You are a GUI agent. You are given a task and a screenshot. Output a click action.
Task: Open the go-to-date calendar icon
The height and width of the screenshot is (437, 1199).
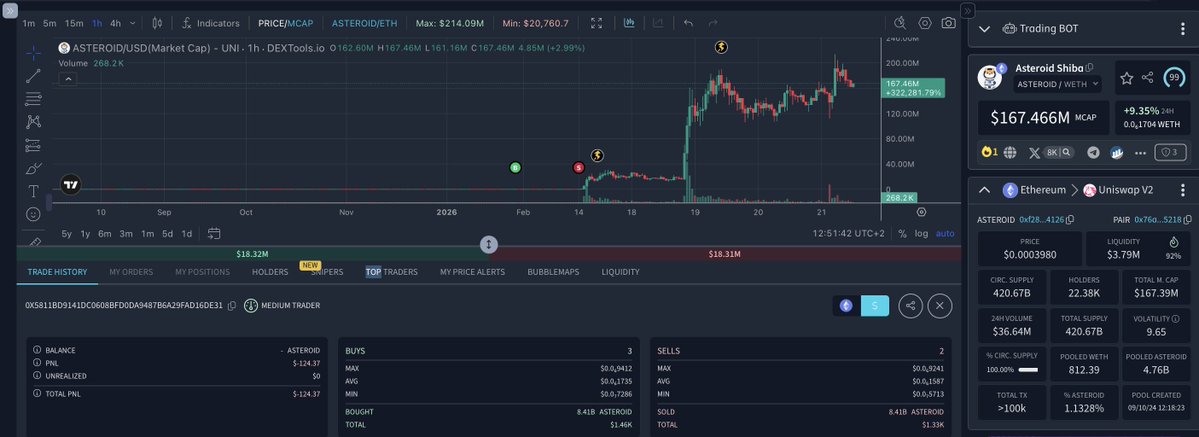click(x=214, y=233)
